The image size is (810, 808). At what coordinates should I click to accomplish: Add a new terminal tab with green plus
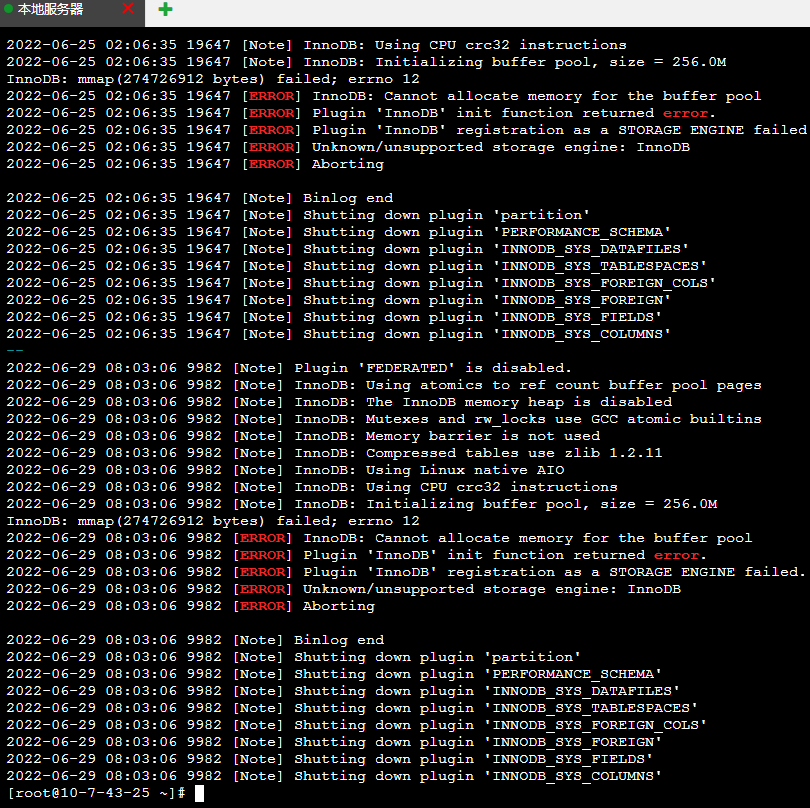165,9
